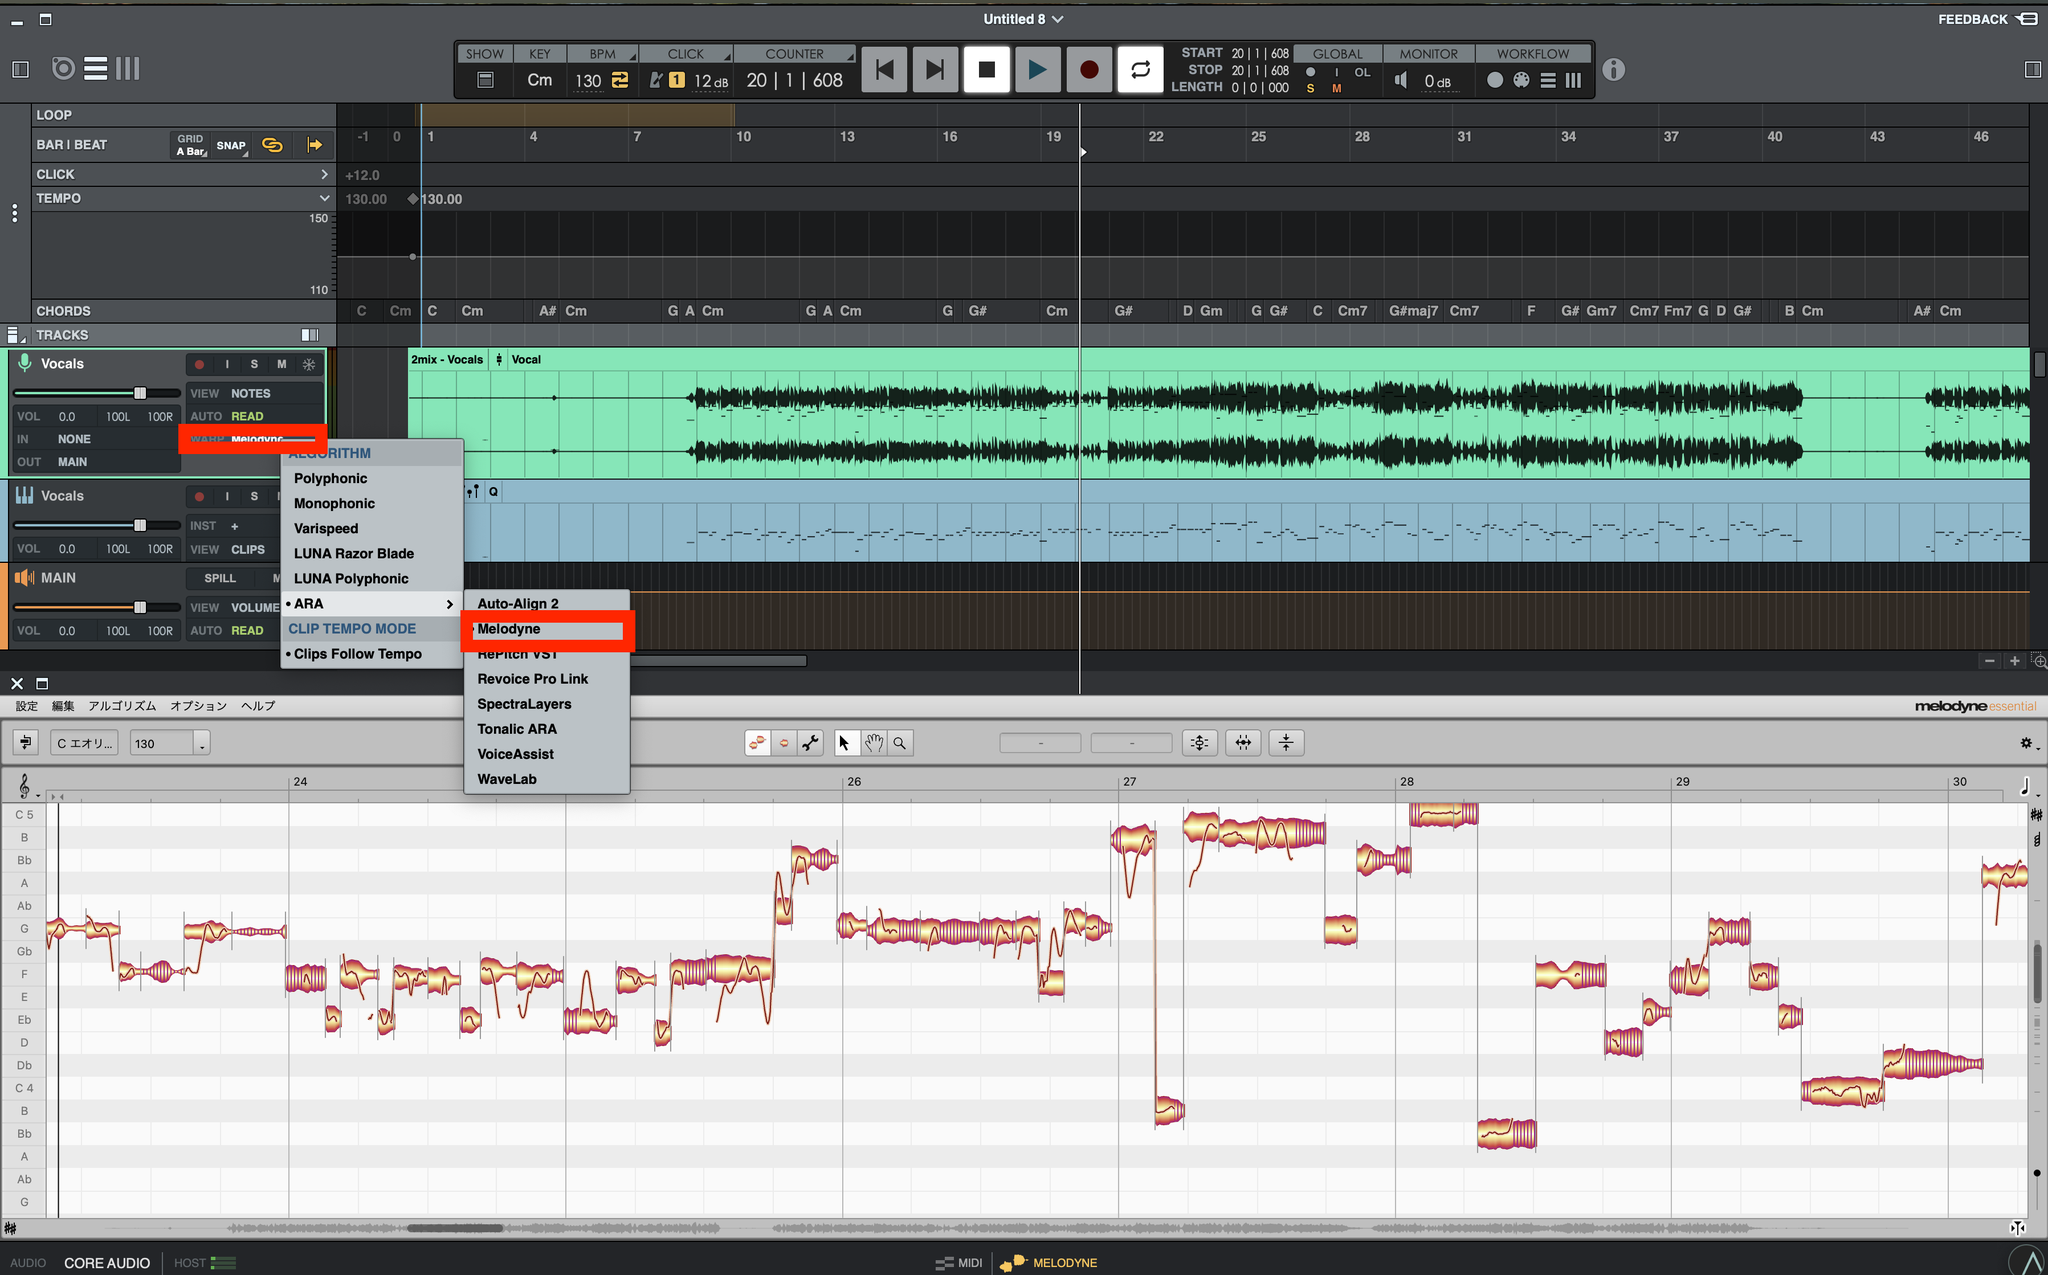The image size is (2048, 1275).
Task: Collapse the TEMPO ruler row chevron
Action: pyautogui.click(x=324, y=198)
